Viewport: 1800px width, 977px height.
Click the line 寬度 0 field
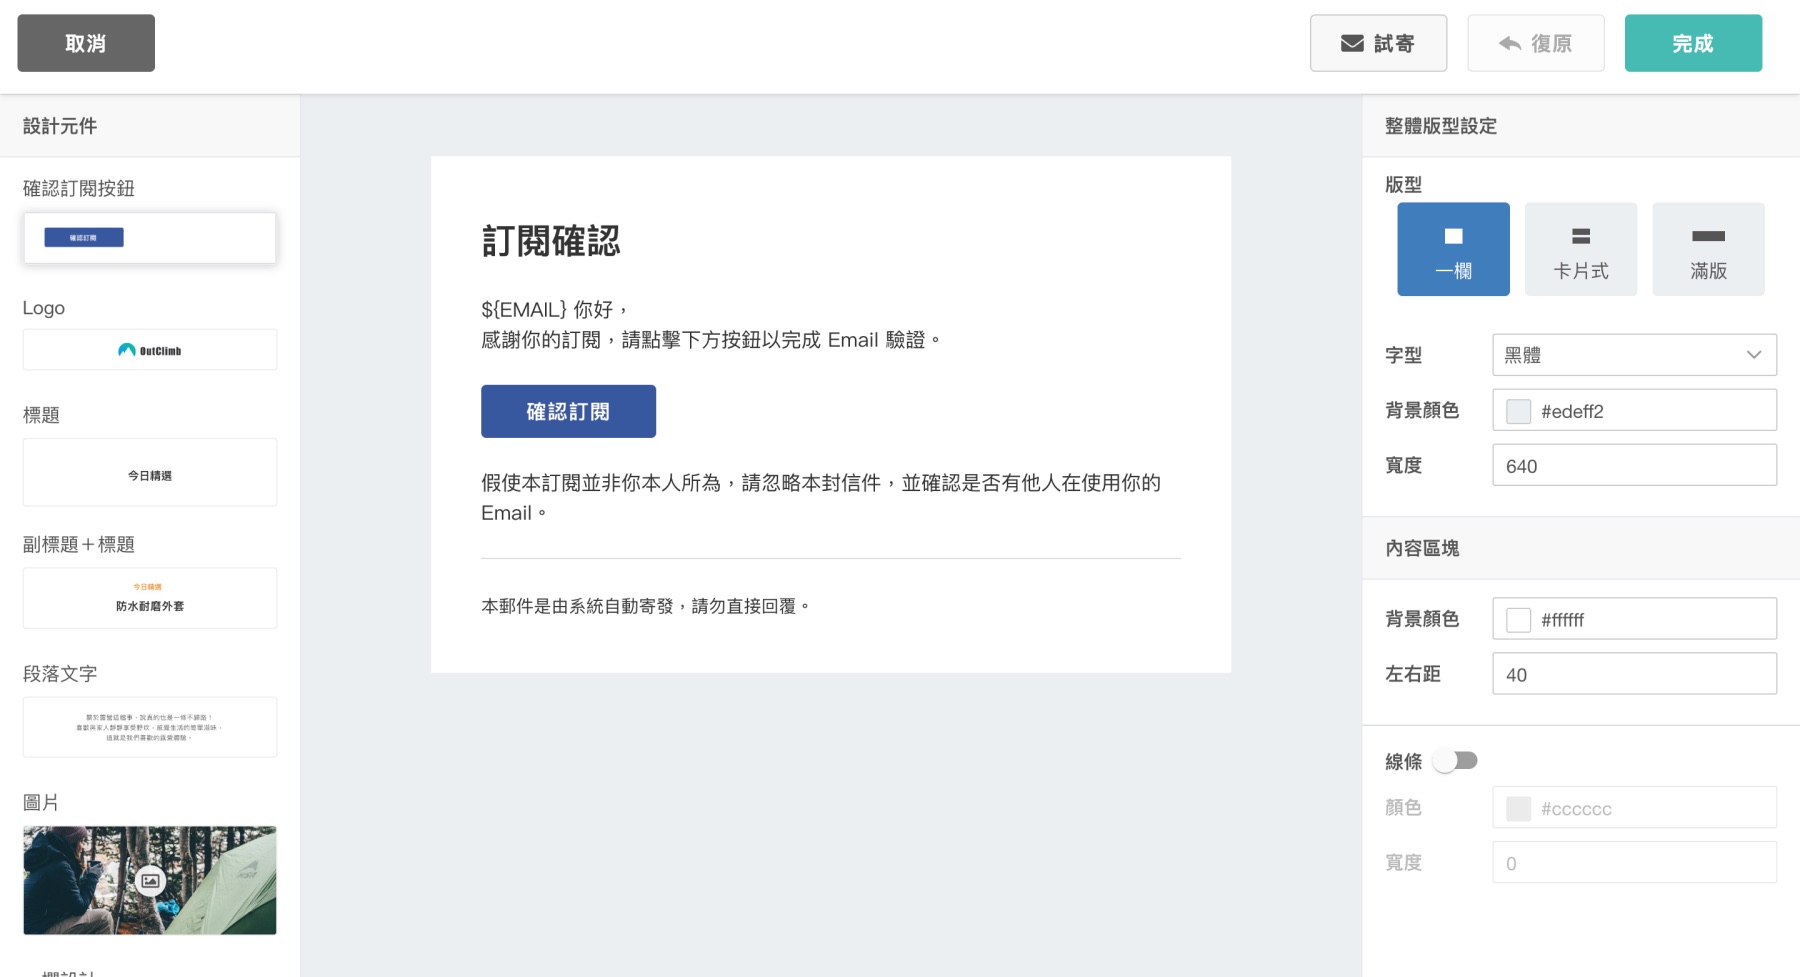pyautogui.click(x=1634, y=862)
